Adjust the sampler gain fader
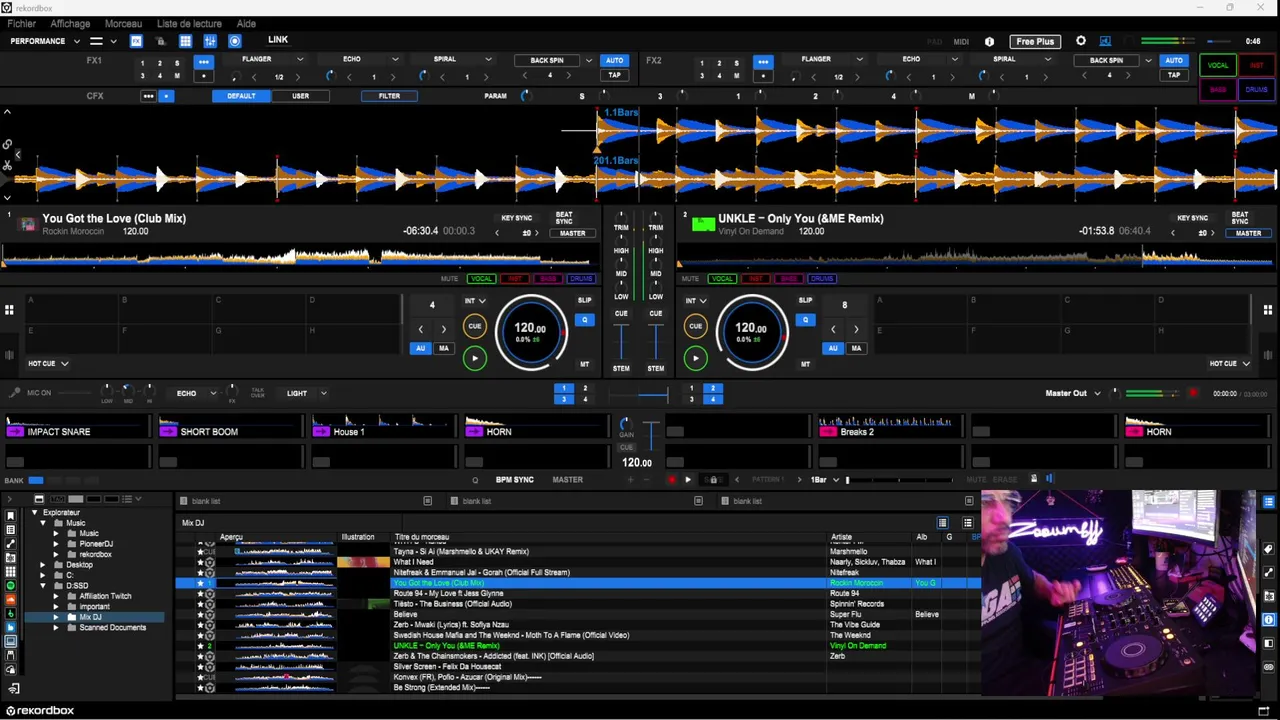Screen dimensions: 1280x720 (x=651, y=435)
